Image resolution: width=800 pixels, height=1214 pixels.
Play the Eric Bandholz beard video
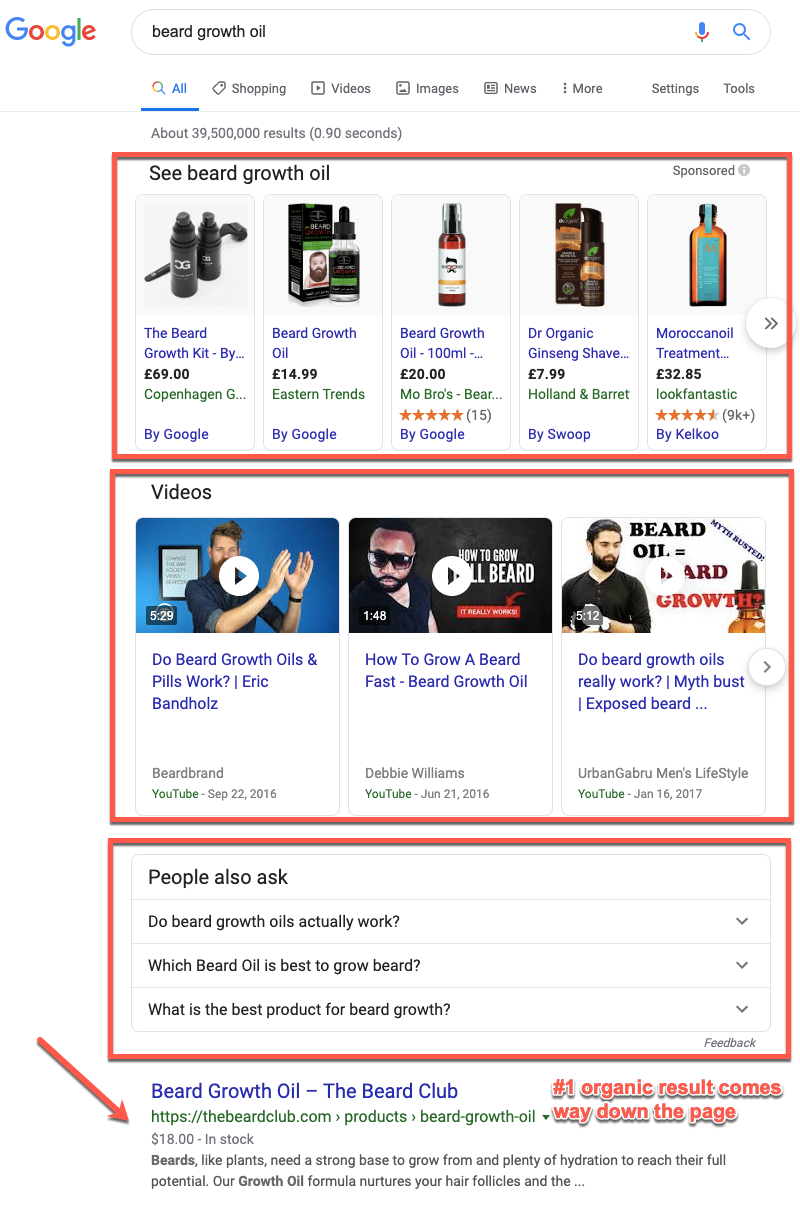coord(238,575)
